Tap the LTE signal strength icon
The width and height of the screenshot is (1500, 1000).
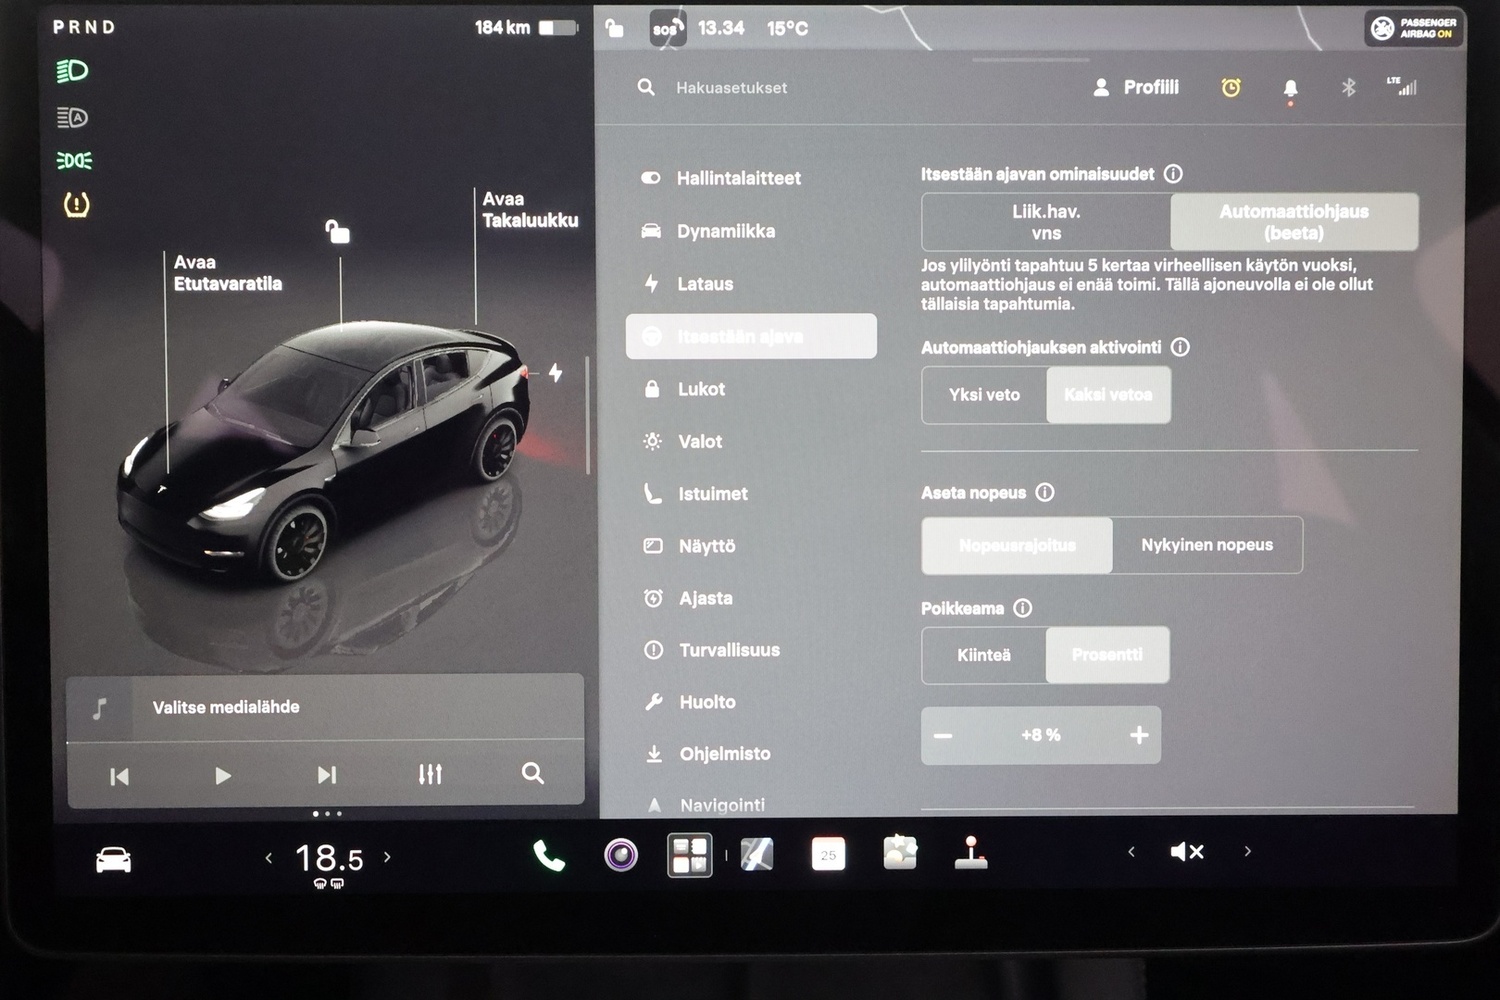pyautogui.click(x=1402, y=86)
